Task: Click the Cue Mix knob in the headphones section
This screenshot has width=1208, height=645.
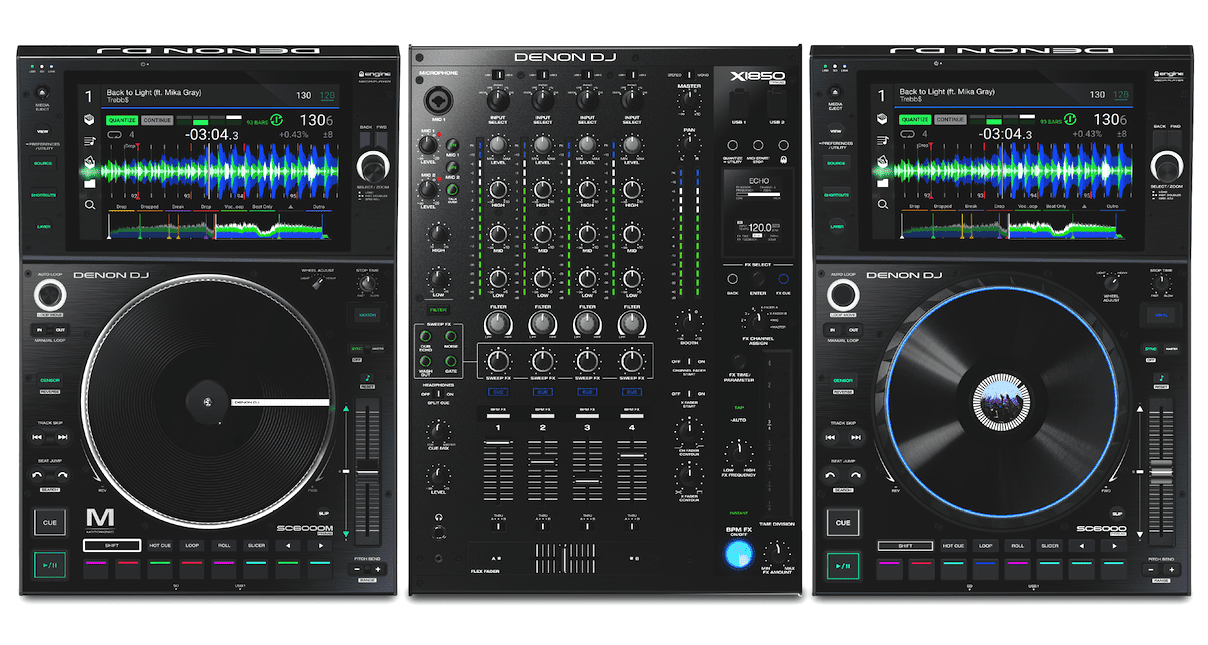Action: point(438,432)
